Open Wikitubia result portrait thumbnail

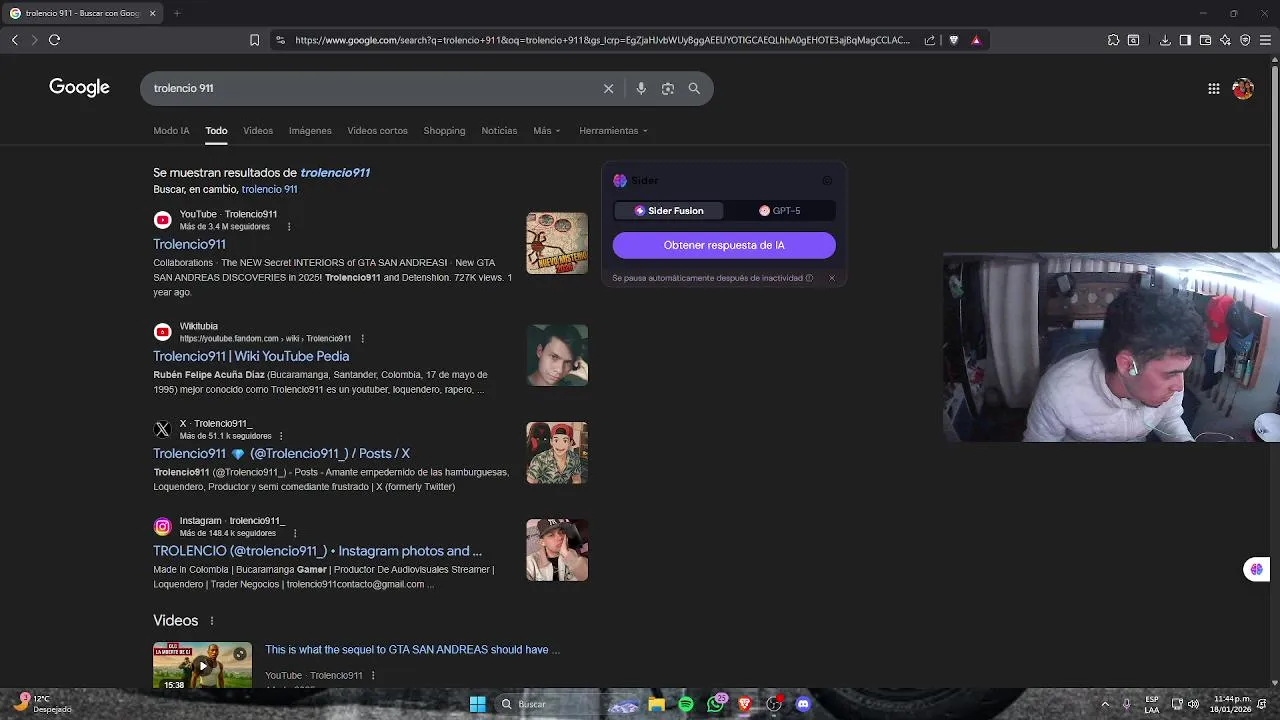557,355
